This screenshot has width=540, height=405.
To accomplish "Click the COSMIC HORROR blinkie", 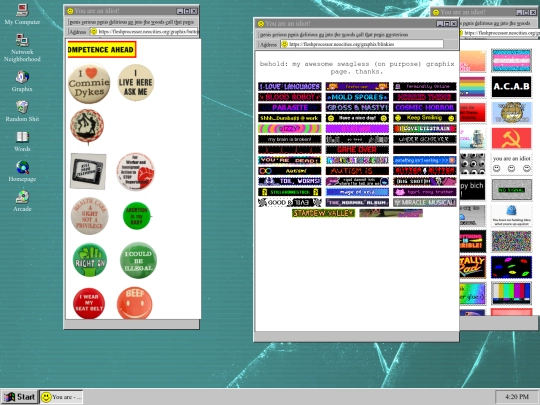I will coord(425,108).
